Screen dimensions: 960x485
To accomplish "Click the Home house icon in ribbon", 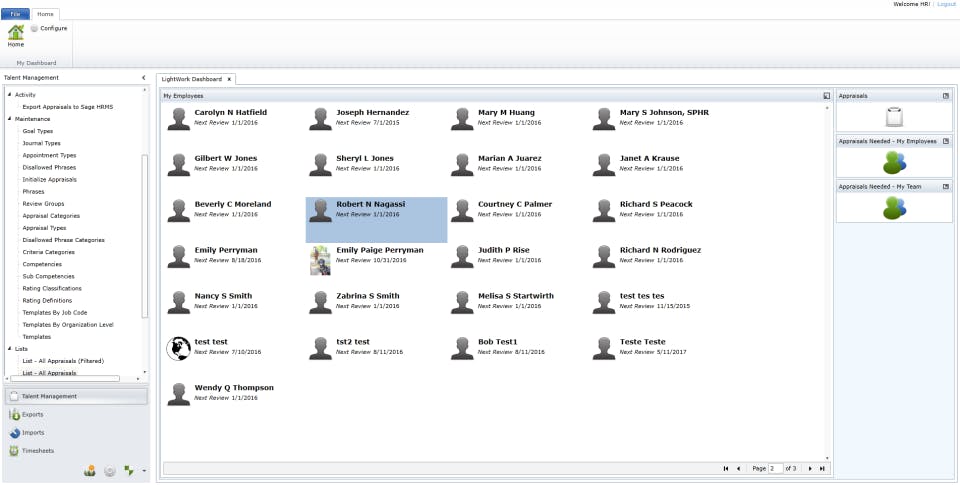I will [x=15, y=32].
